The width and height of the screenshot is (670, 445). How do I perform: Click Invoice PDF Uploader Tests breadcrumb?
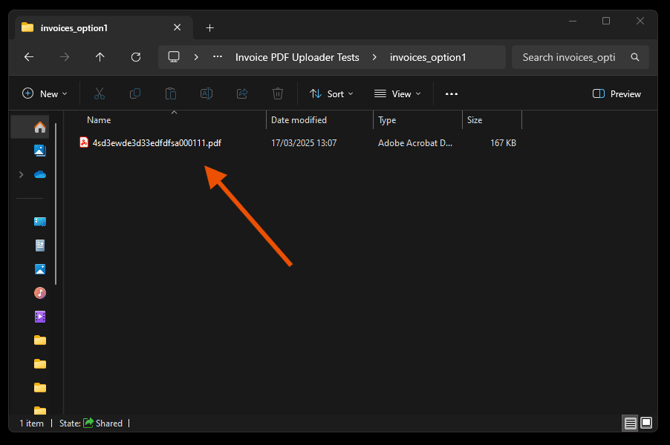[300, 57]
